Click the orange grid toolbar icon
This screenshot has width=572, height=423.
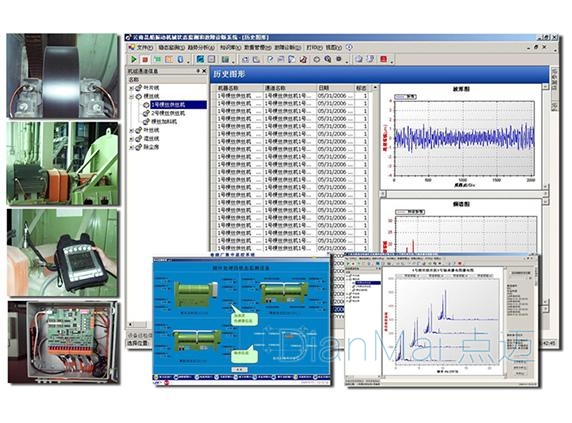pyautogui.click(x=169, y=59)
